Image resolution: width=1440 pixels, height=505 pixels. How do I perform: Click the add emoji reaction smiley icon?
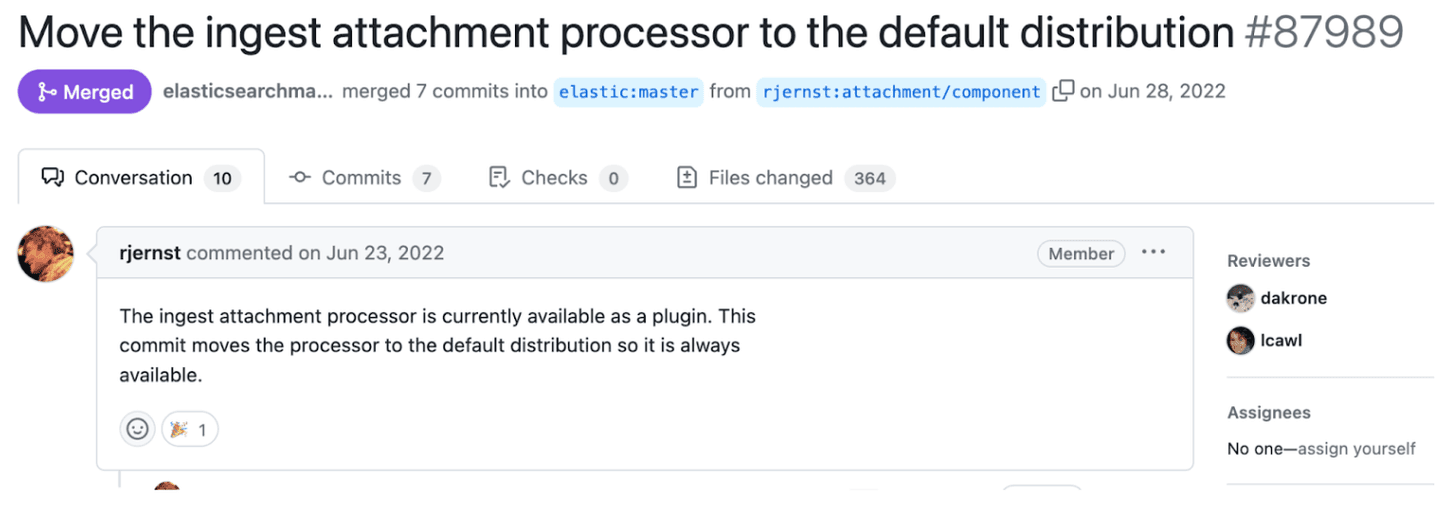138,429
